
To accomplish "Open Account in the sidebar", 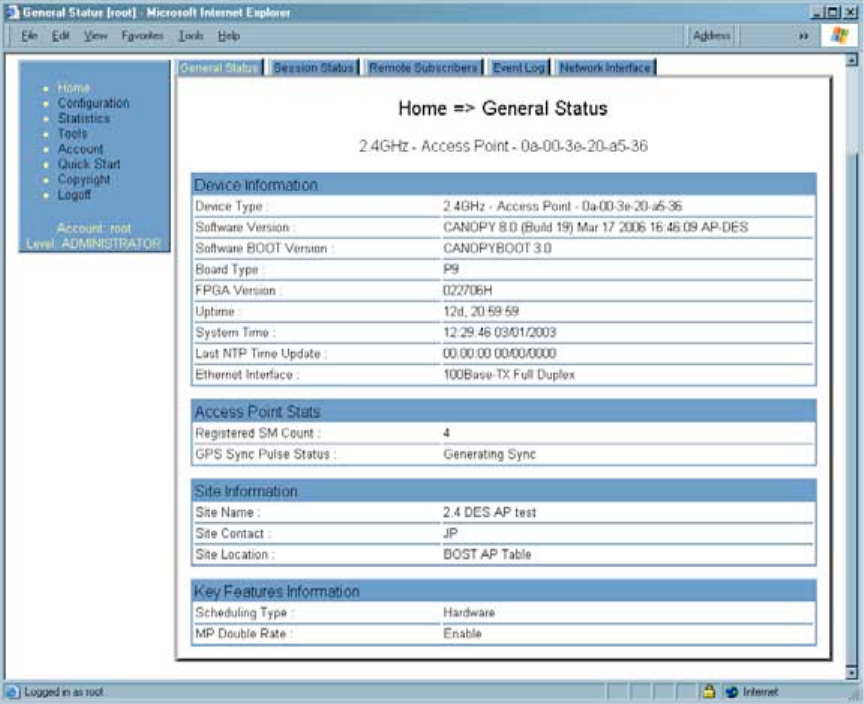I will (x=80, y=149).
